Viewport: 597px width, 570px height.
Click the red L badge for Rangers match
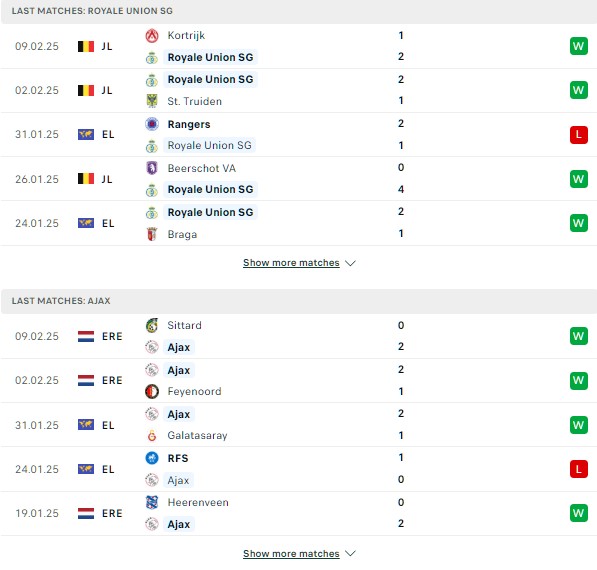[x=579, y=135]
